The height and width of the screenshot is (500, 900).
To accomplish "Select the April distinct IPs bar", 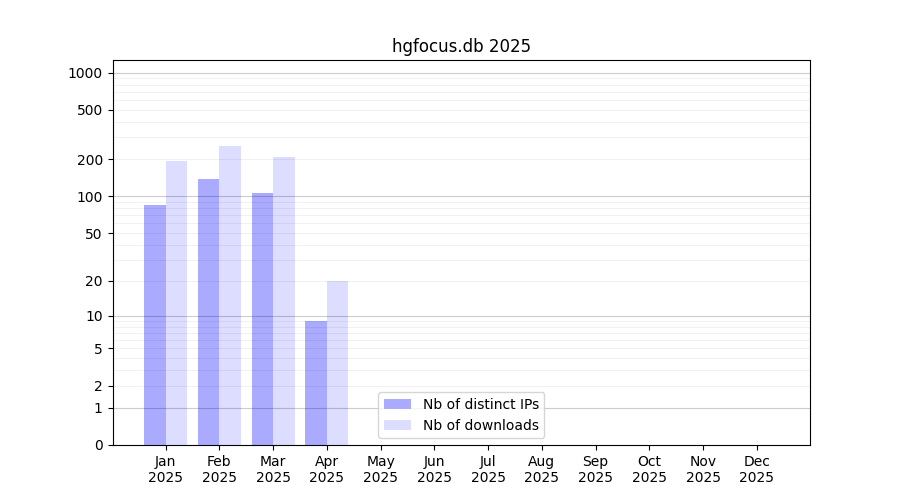I will tap(316, 383).
